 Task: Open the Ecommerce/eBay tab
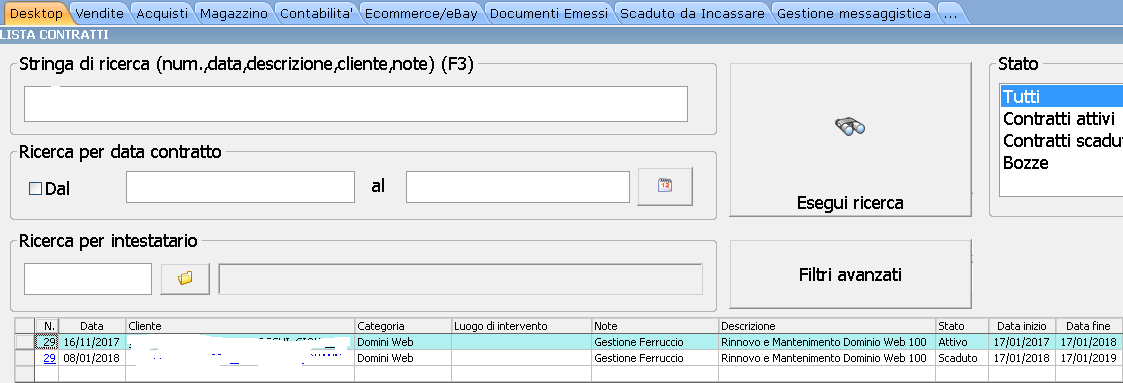click(x=421, y=13)
